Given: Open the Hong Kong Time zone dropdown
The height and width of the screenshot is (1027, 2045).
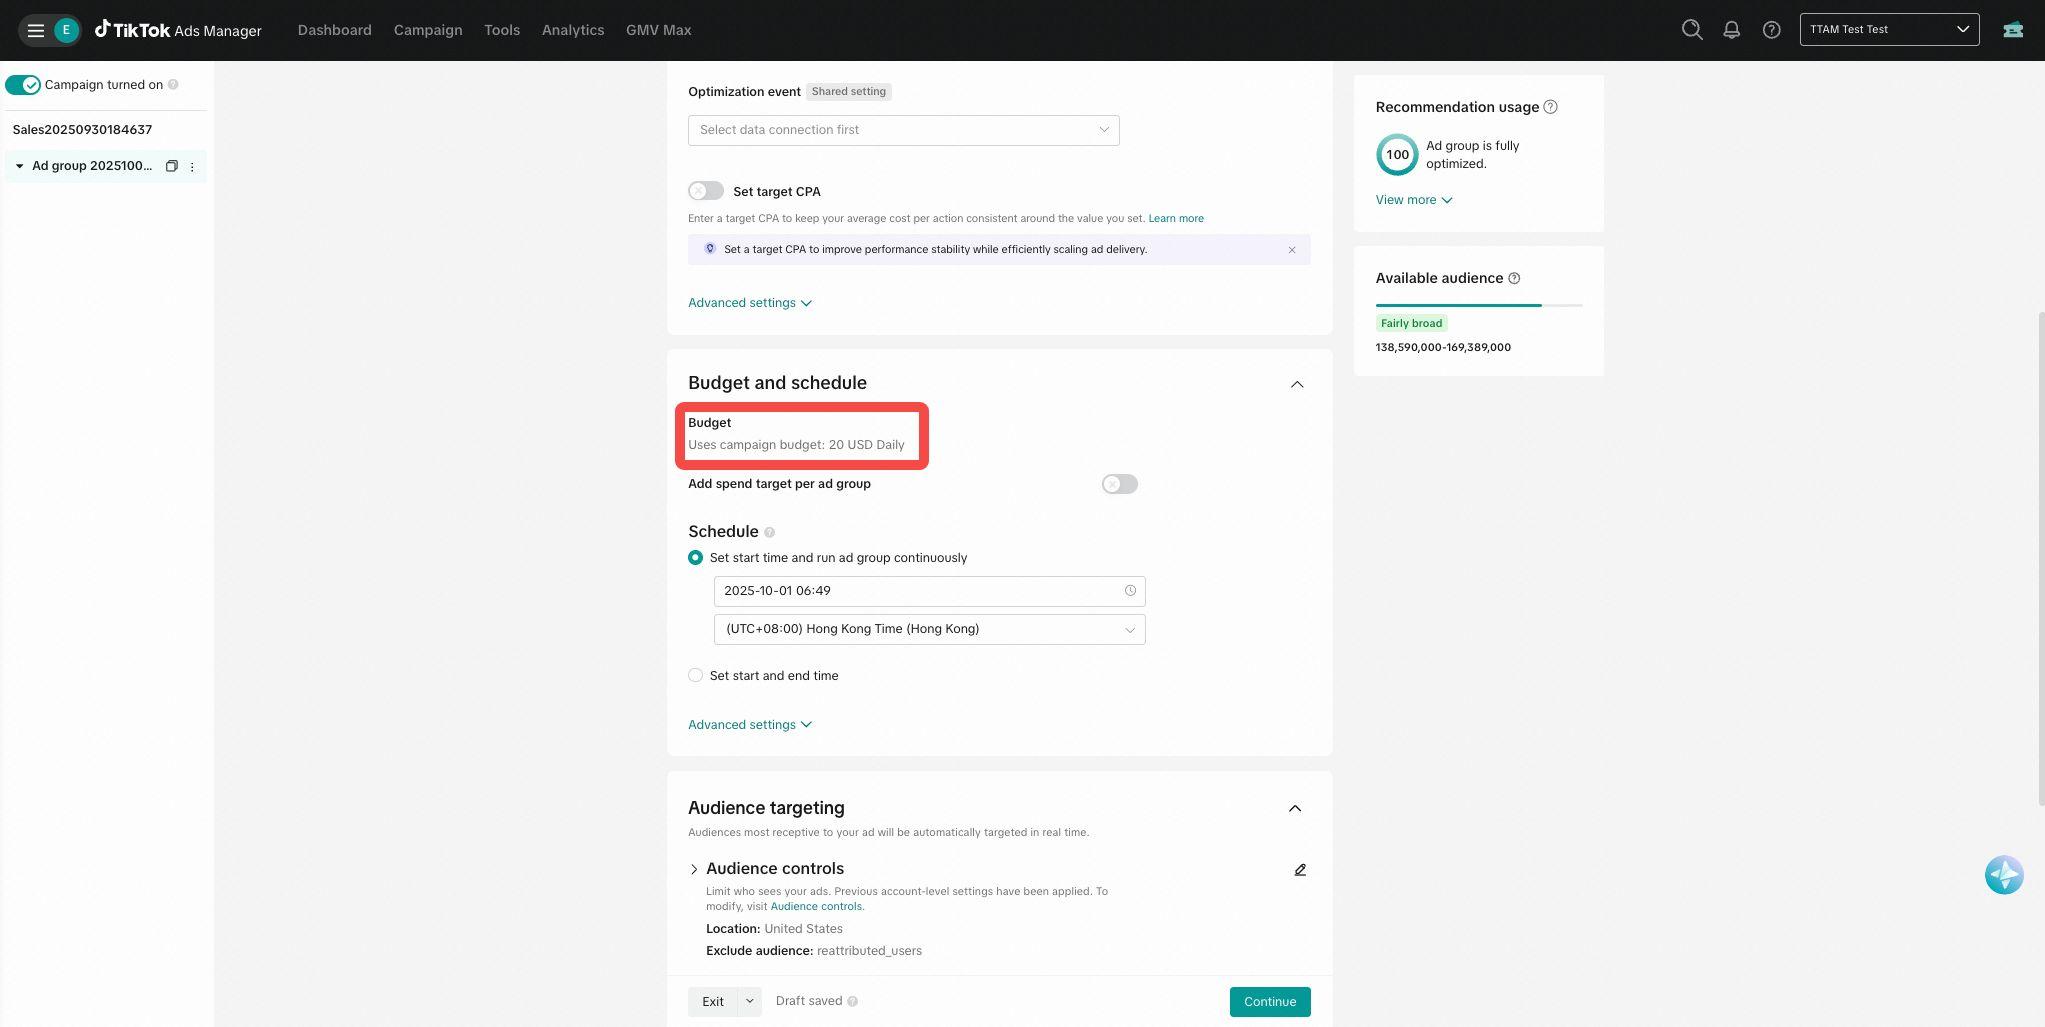Looking at the screenshot, I should tap(929, 629).
